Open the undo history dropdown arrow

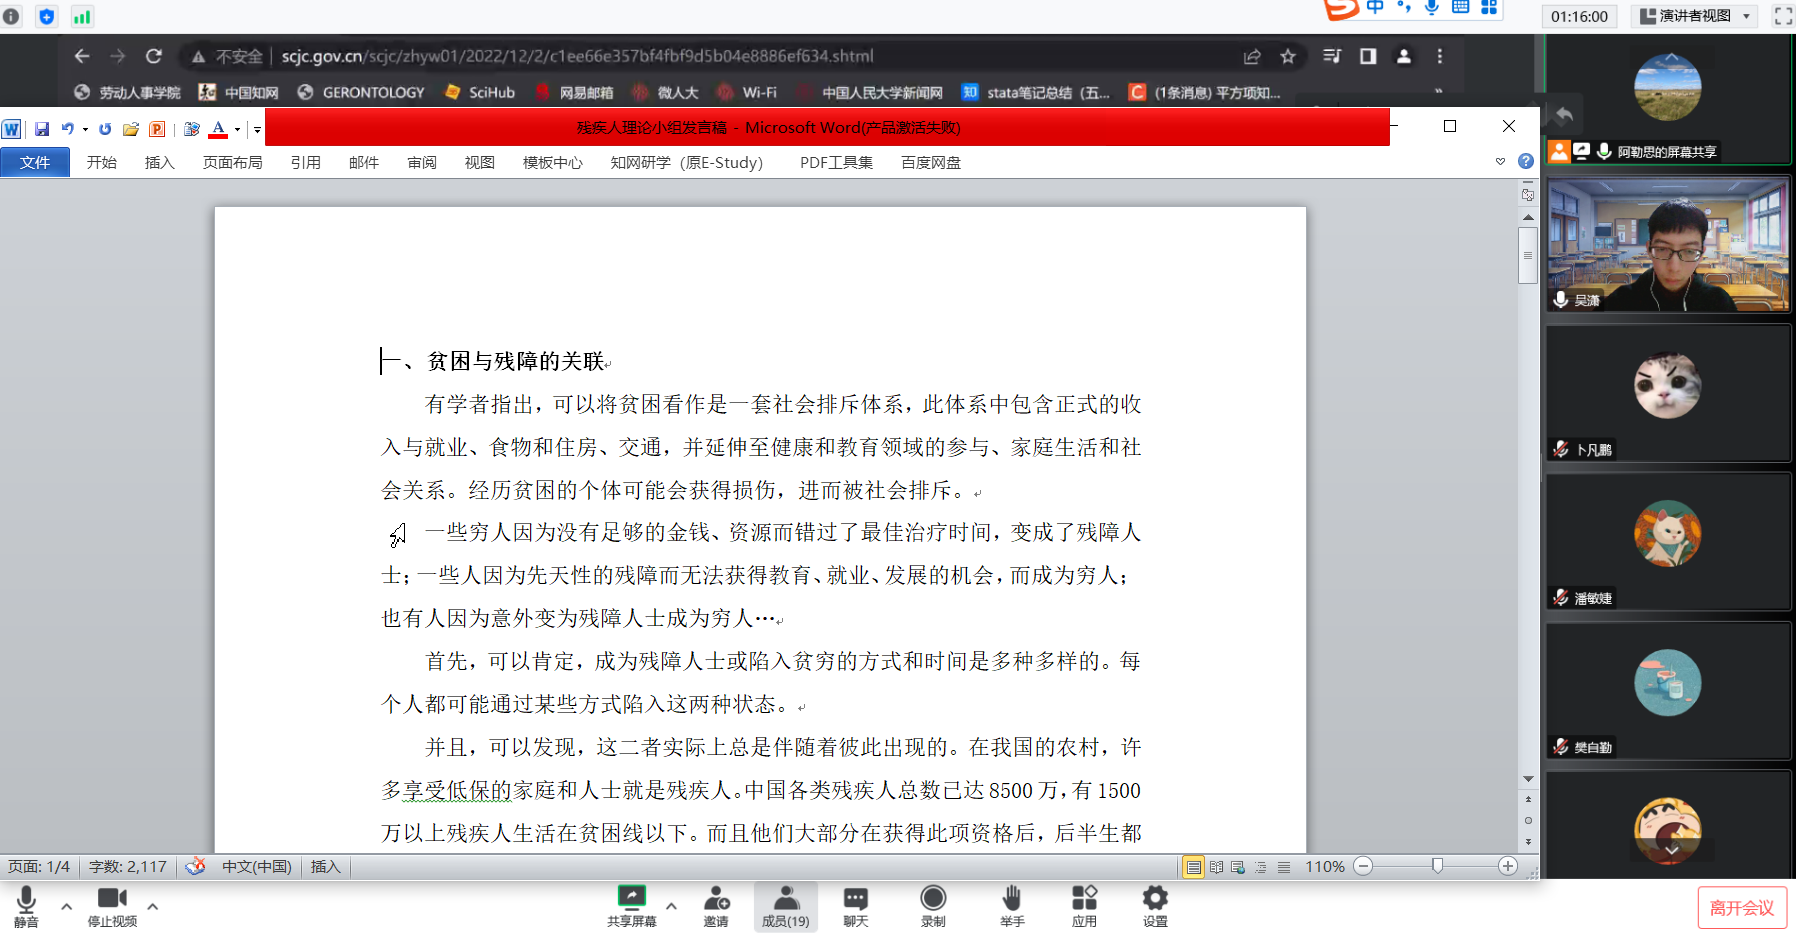pyautogui.click(x=85, y=129)
